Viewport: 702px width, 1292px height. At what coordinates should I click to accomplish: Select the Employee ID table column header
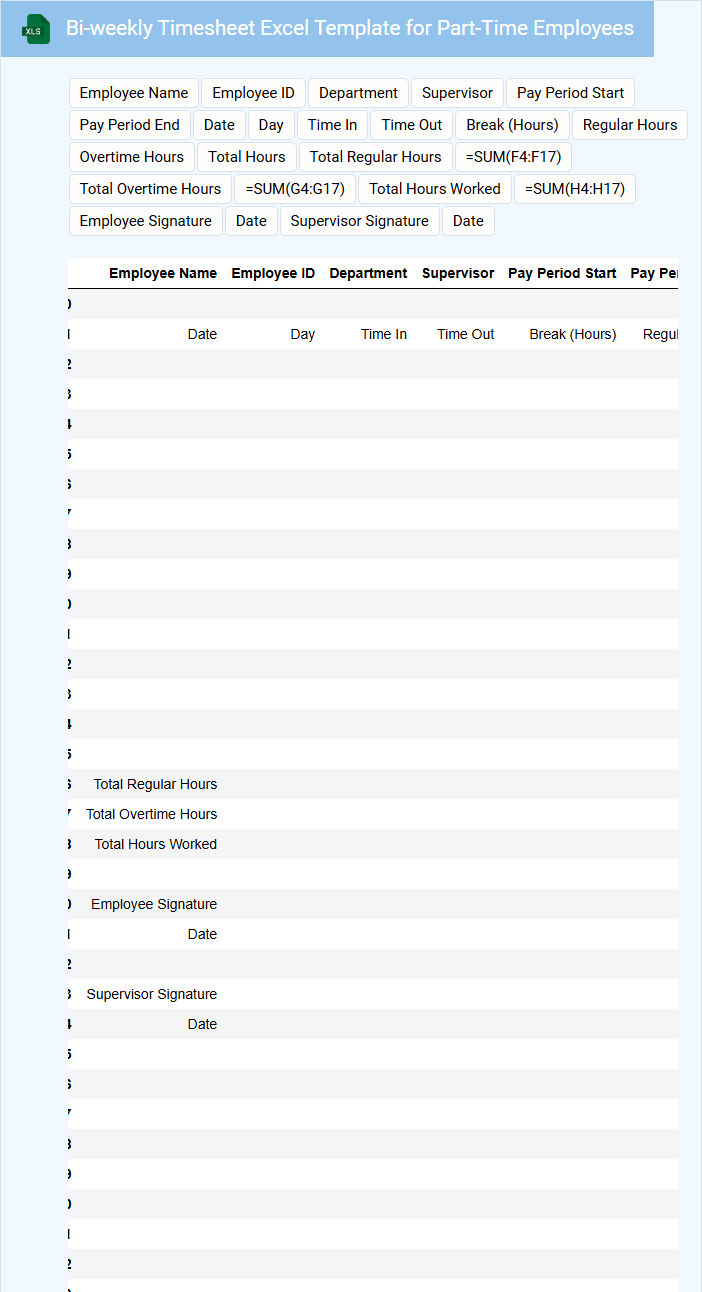[273, 273]
